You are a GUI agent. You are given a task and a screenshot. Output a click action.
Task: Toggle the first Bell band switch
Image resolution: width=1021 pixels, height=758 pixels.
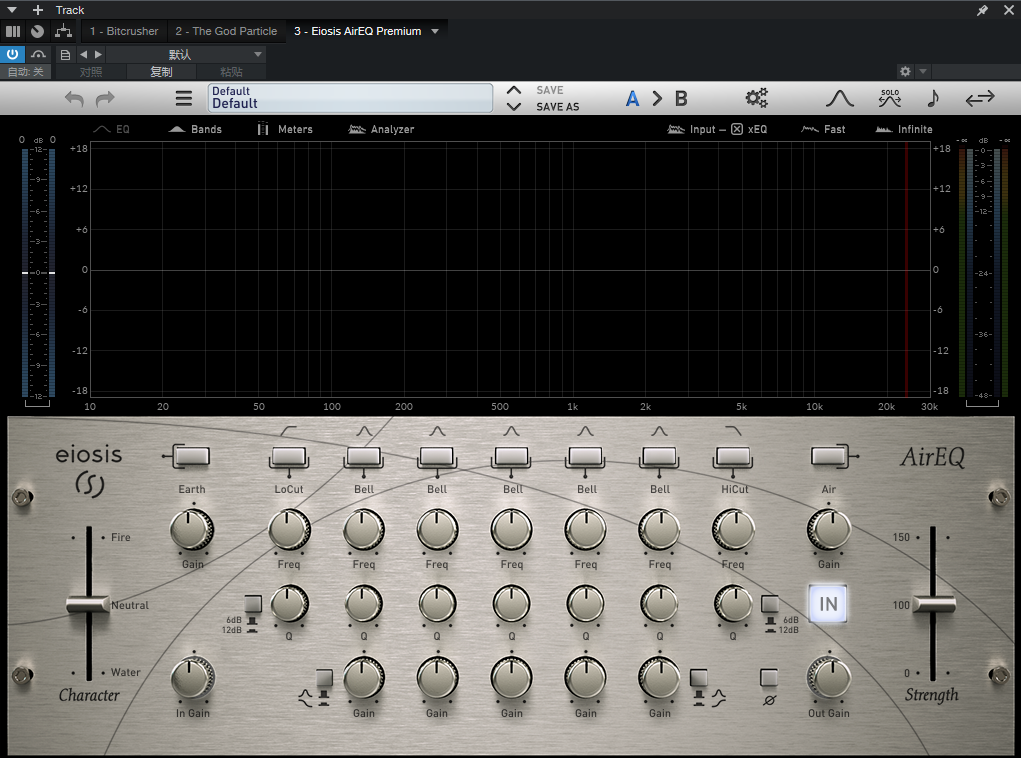[x=363, y=456]
